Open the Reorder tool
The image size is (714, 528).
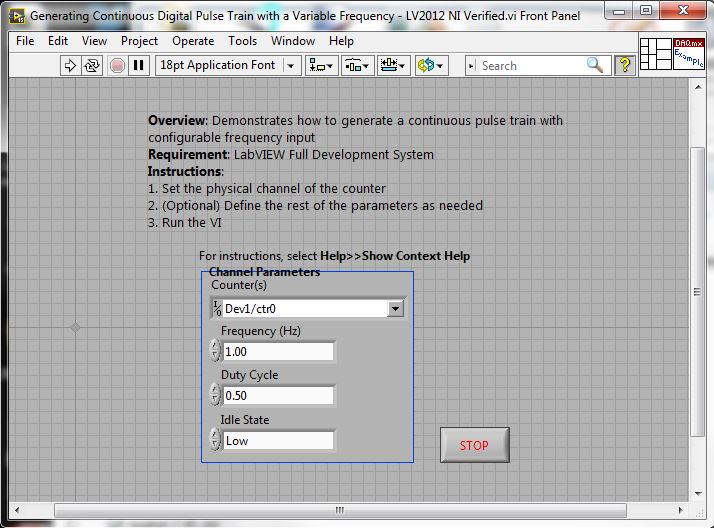(x=431, y=66)
